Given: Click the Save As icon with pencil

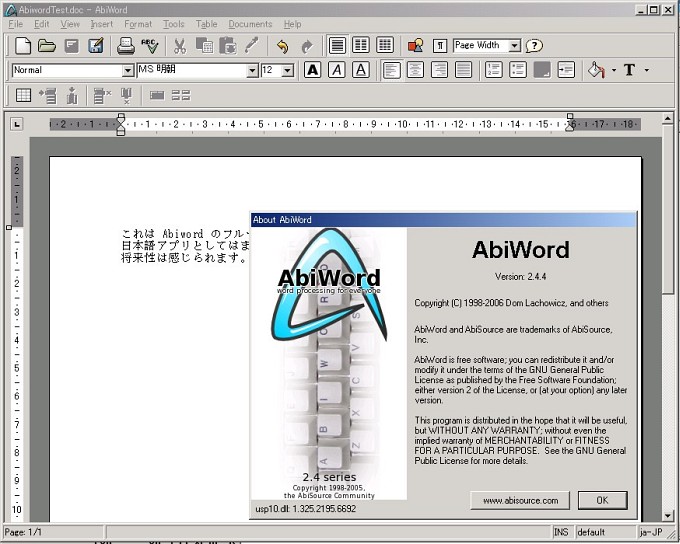Looking at the screenshot, I should tap(95, 45).
